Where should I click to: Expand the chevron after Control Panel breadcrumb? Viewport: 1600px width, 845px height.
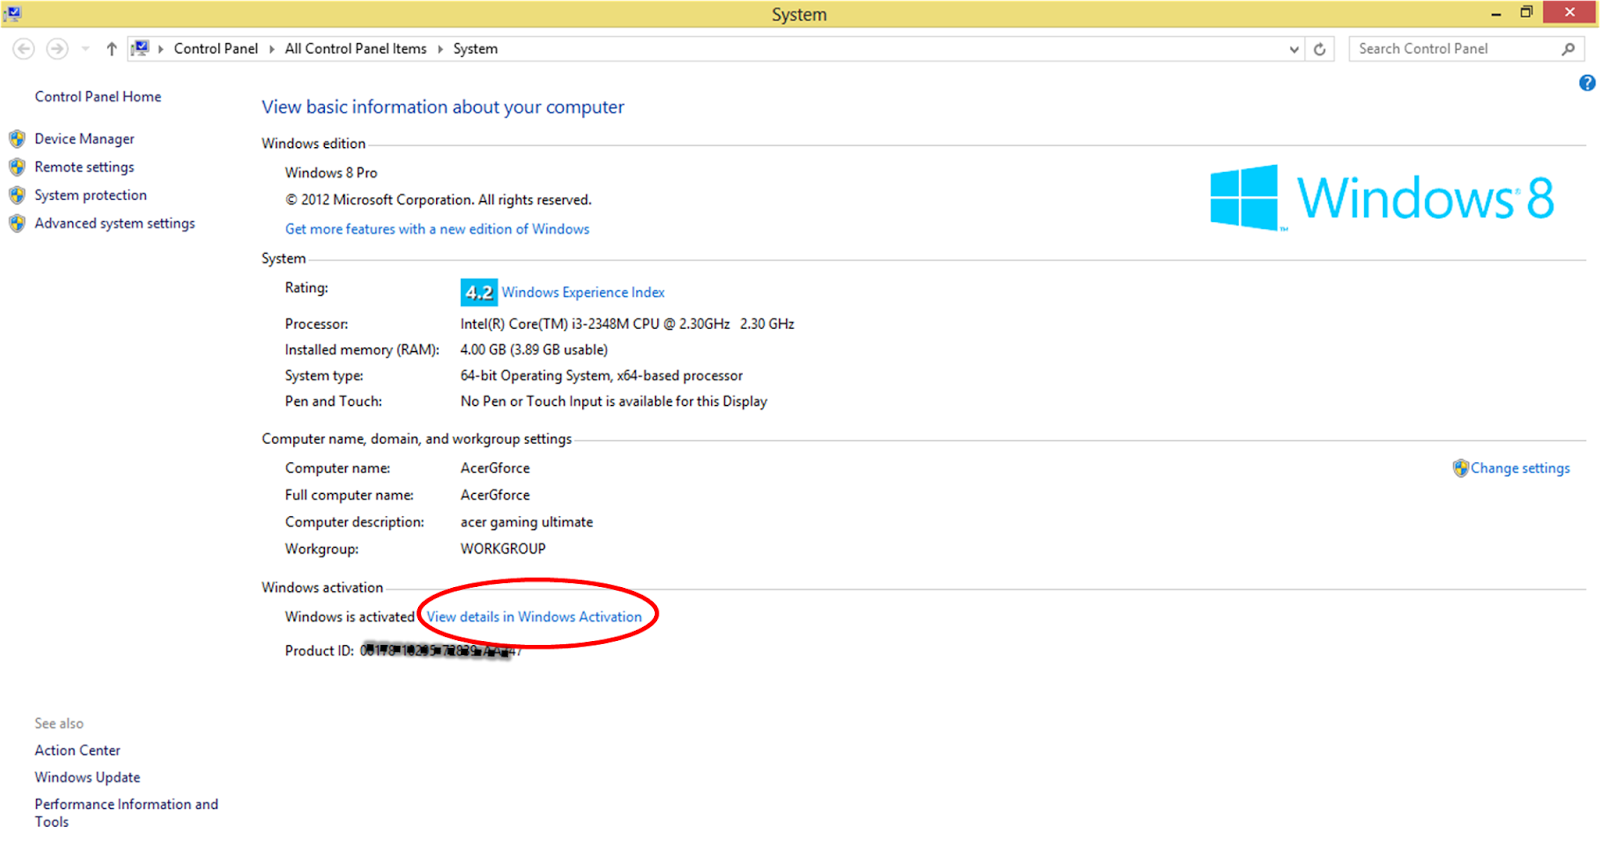tap(271, 48)
